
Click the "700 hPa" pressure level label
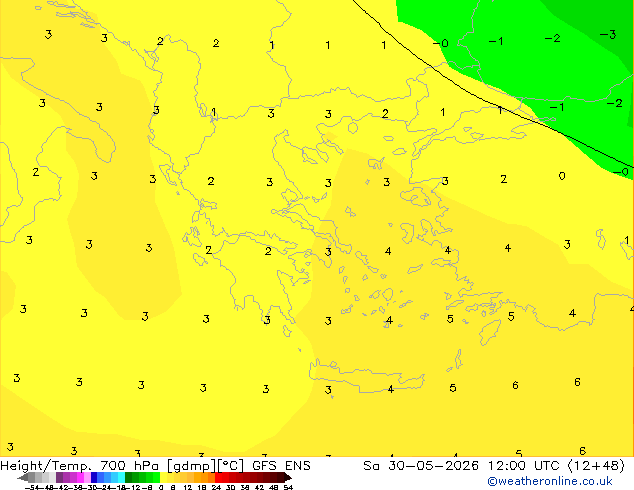point(129,466)
